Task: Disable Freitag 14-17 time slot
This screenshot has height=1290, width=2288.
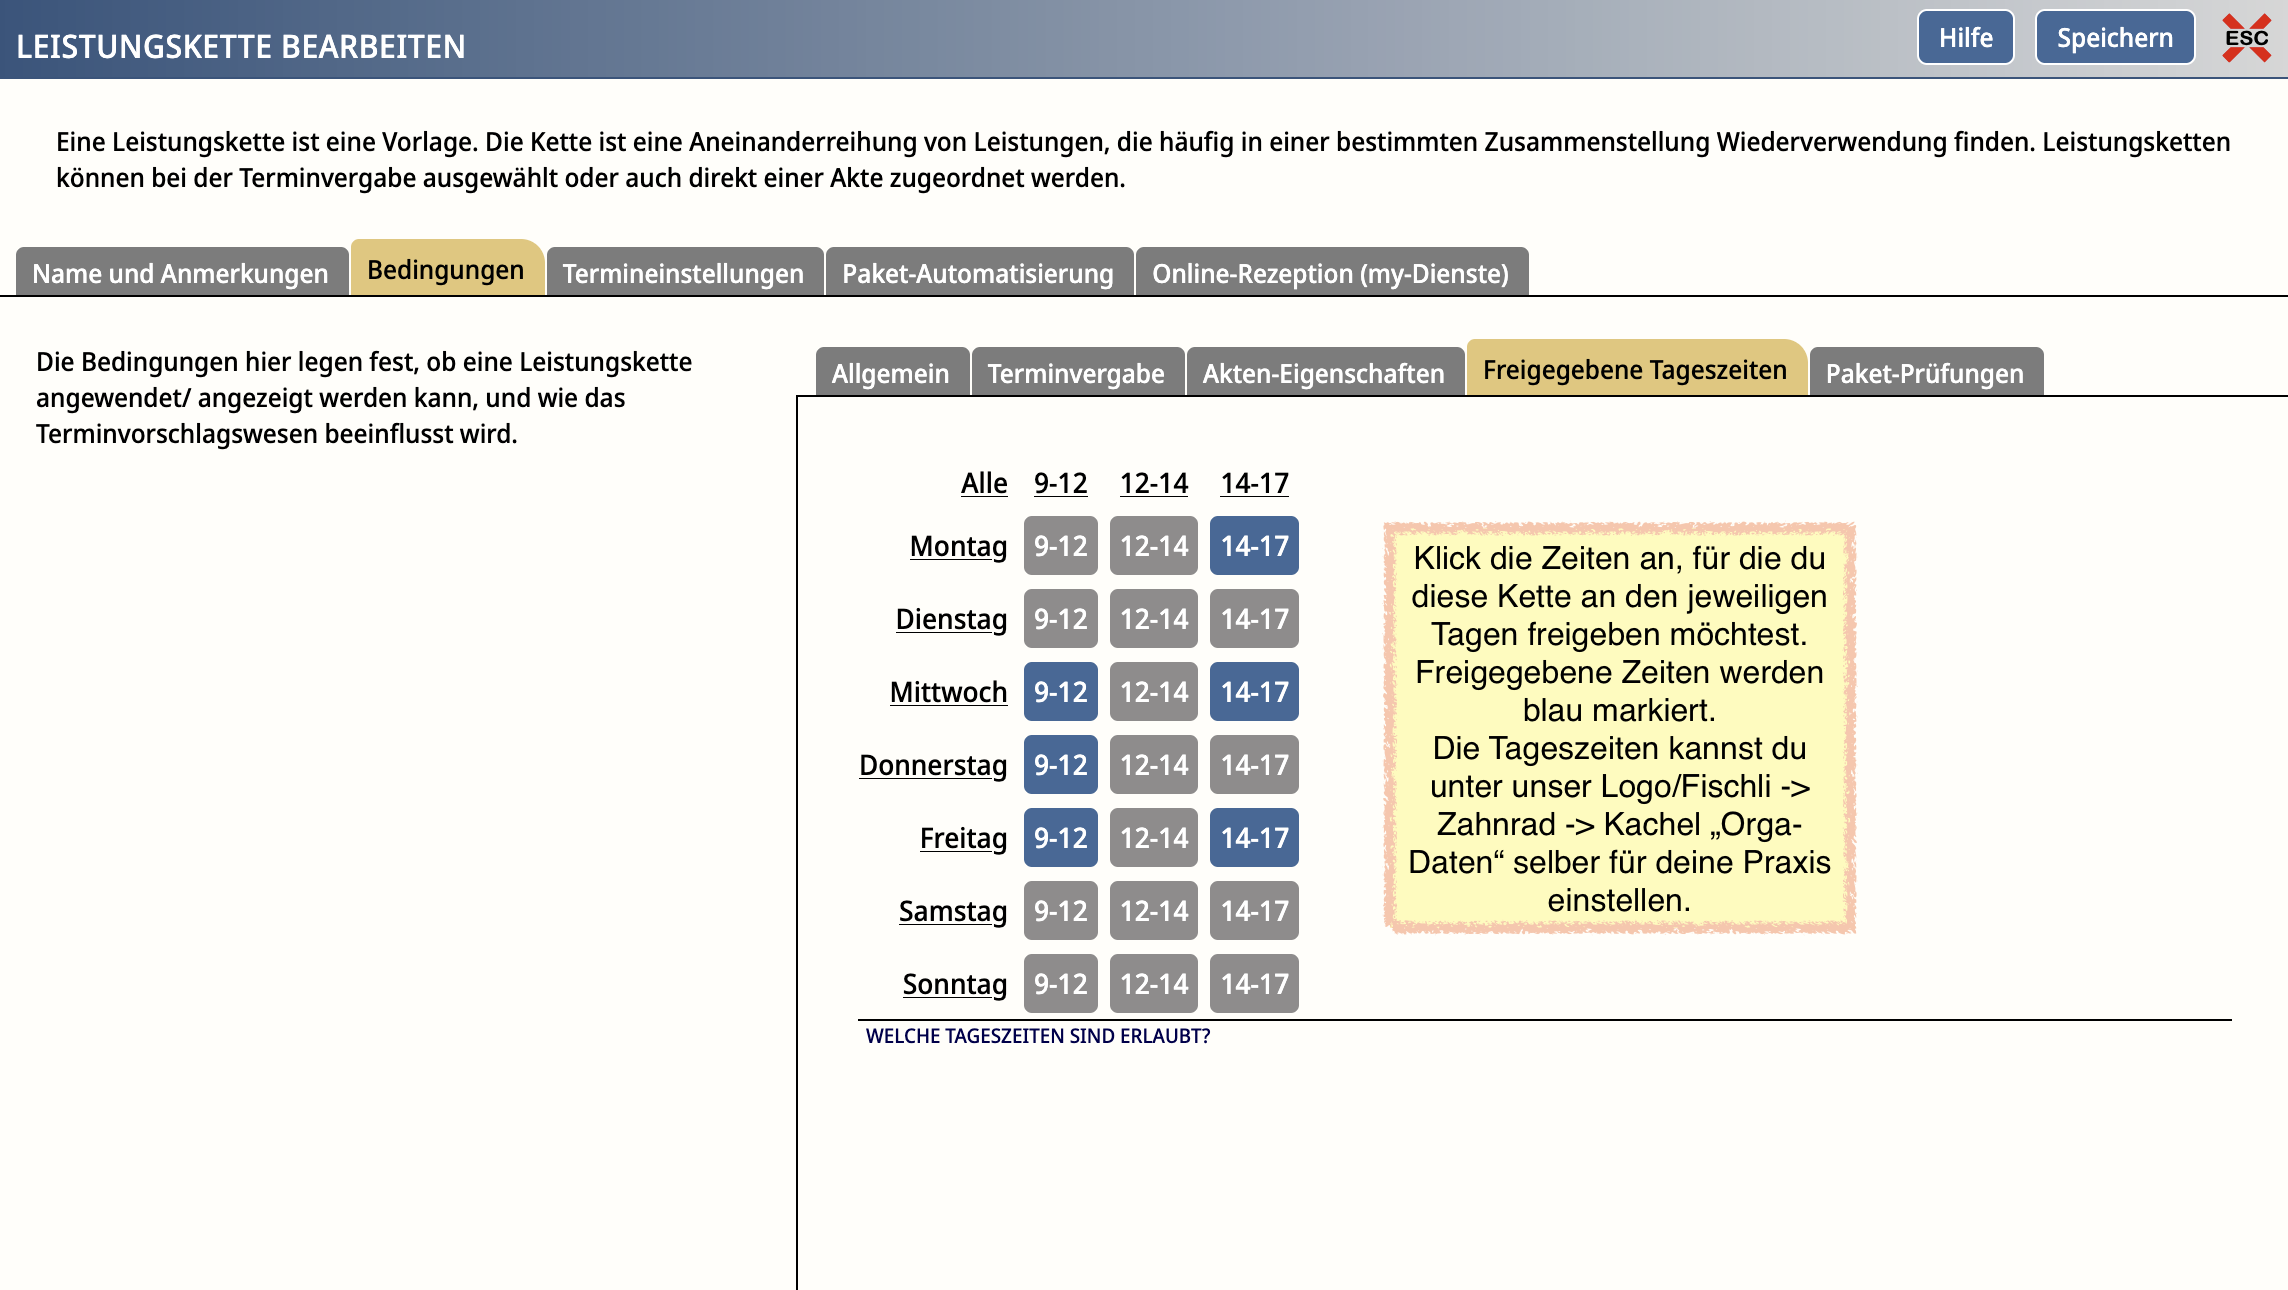Action: pos(1254,838)
